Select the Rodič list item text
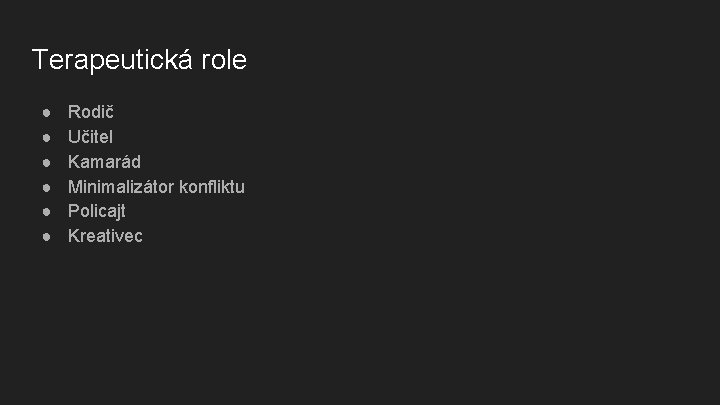Image resolution: width=720 pixels, height=405 pixels. [90, 112]
